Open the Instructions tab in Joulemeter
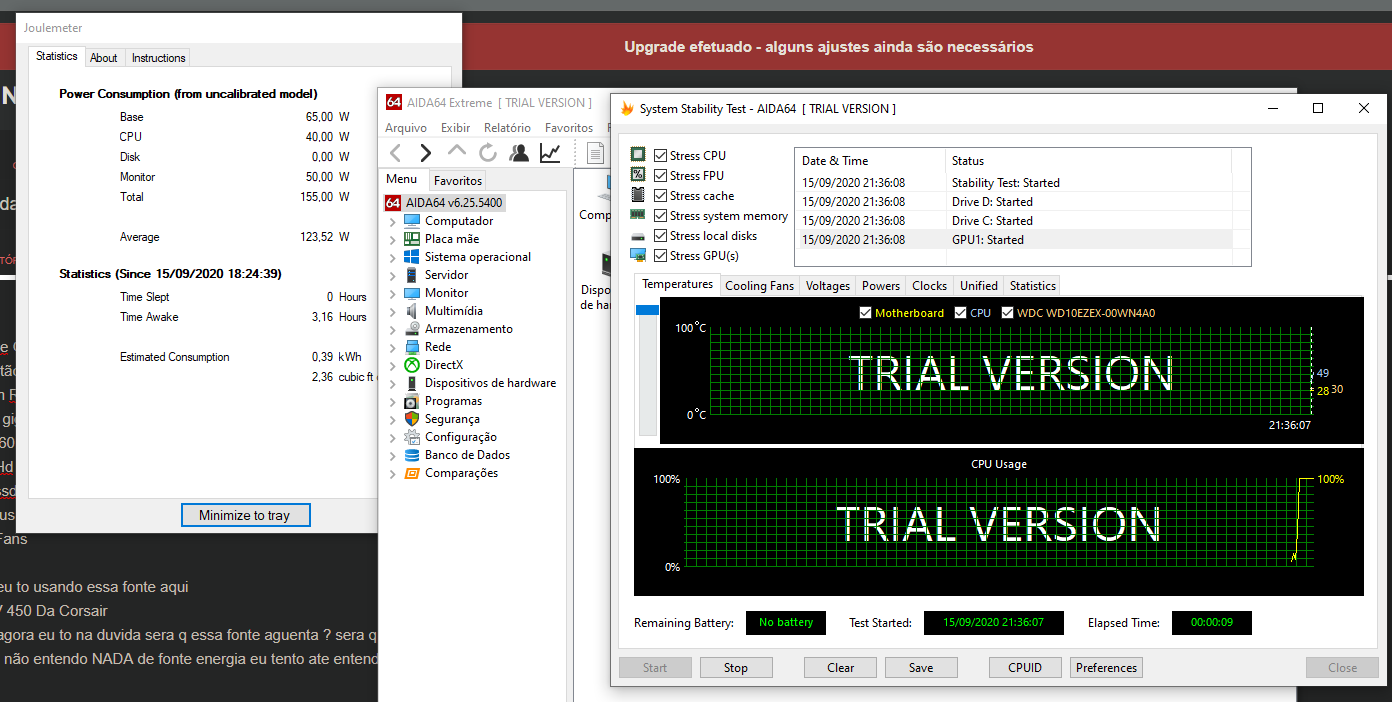 pos(159,58)
